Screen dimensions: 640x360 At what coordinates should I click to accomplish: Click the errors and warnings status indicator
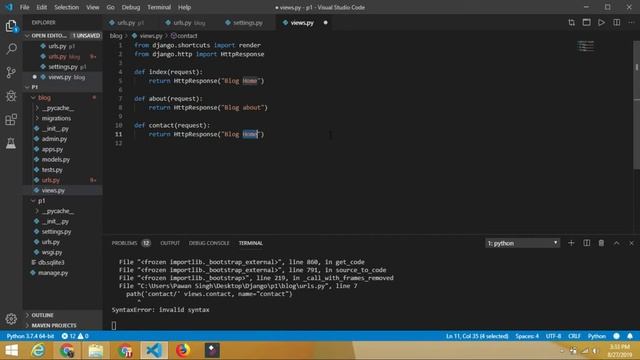[x=75, y=336]
